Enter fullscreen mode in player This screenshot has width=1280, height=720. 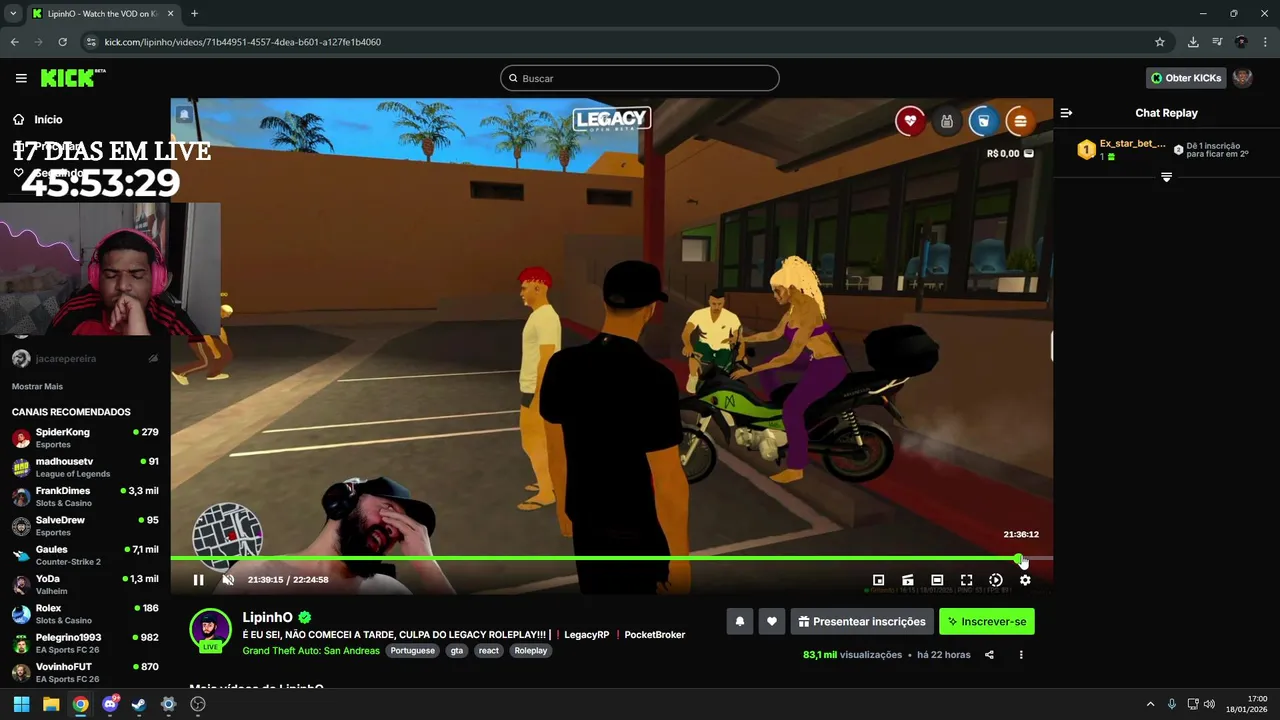pyautogui.click(x=966, y=580)
